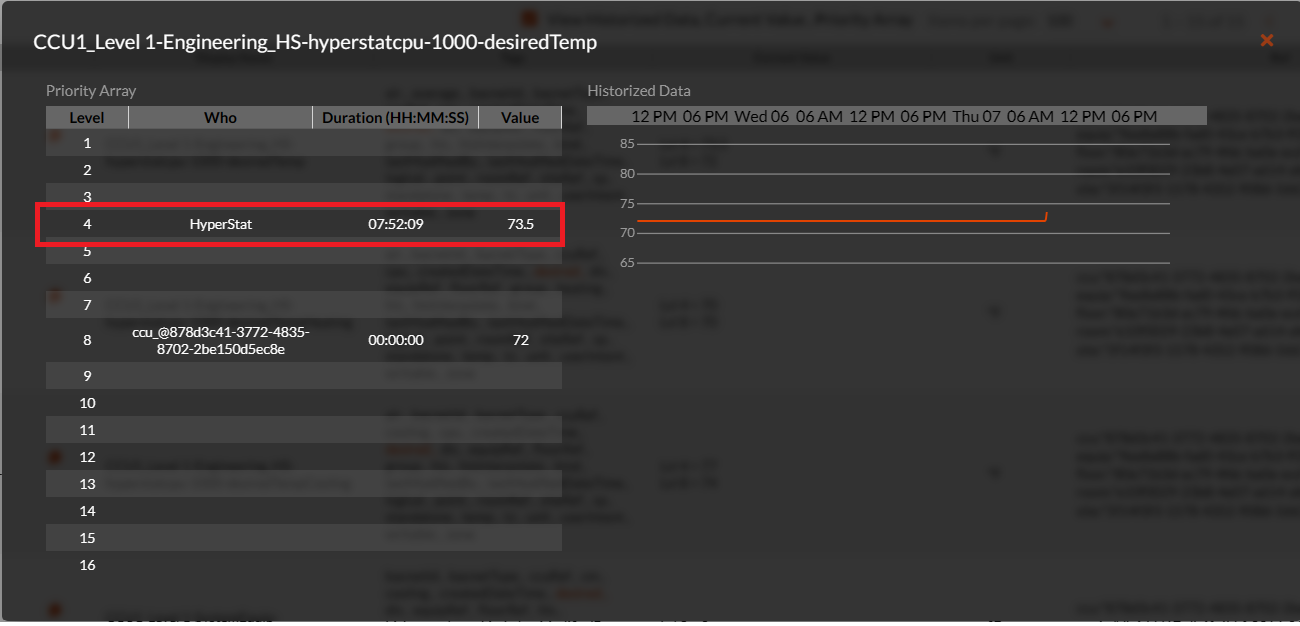Image resolution: width=1300 pixels, height=626 pixels.
Task: Click the dialog title CCU1_Level 1-Engineering_HS-hyperstatcpu-1000-desiredTemp
Action: tap(315, 42)
